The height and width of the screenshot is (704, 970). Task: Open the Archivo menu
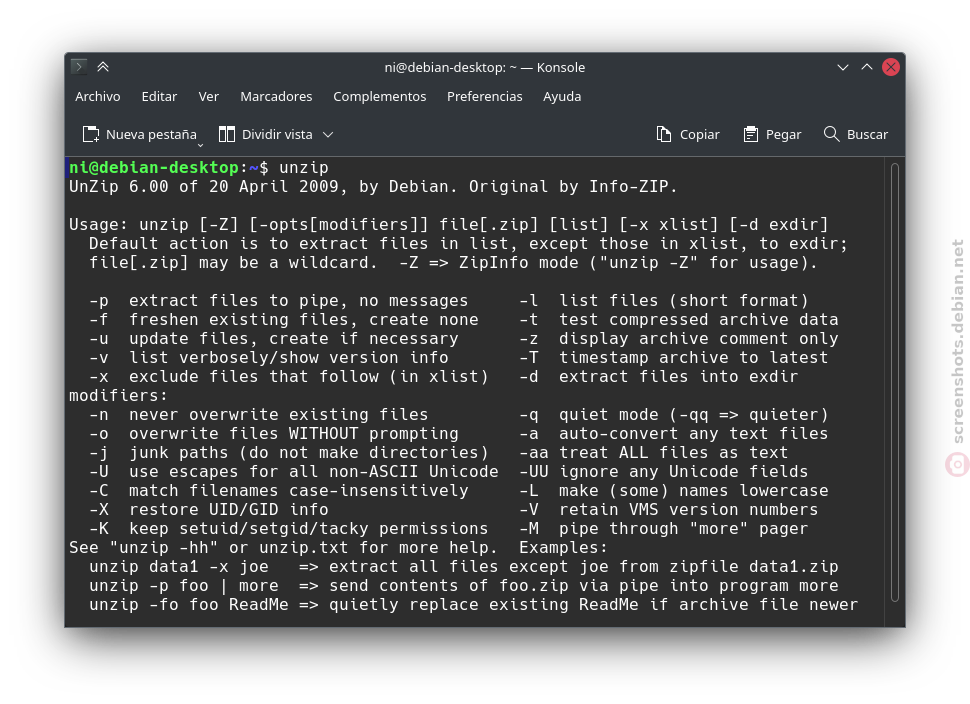coord(98,97)
